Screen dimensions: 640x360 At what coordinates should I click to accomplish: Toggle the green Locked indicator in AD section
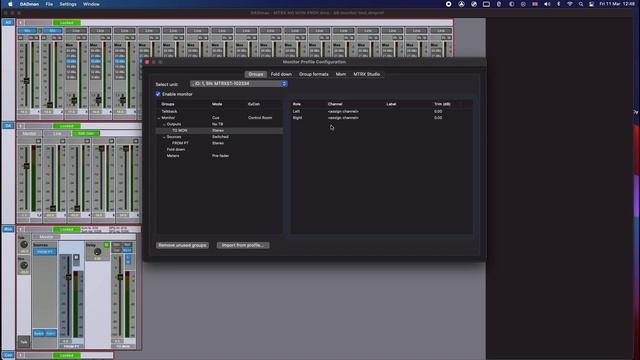[x=67, y=23]
